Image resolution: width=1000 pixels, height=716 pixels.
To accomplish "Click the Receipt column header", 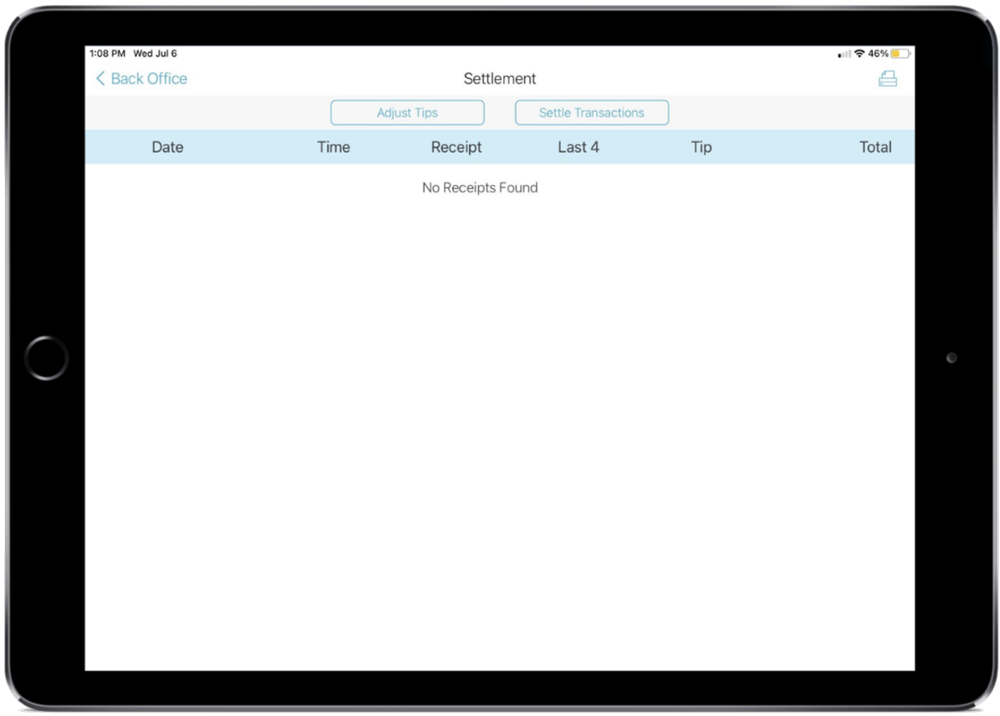I will pos(456,147).
